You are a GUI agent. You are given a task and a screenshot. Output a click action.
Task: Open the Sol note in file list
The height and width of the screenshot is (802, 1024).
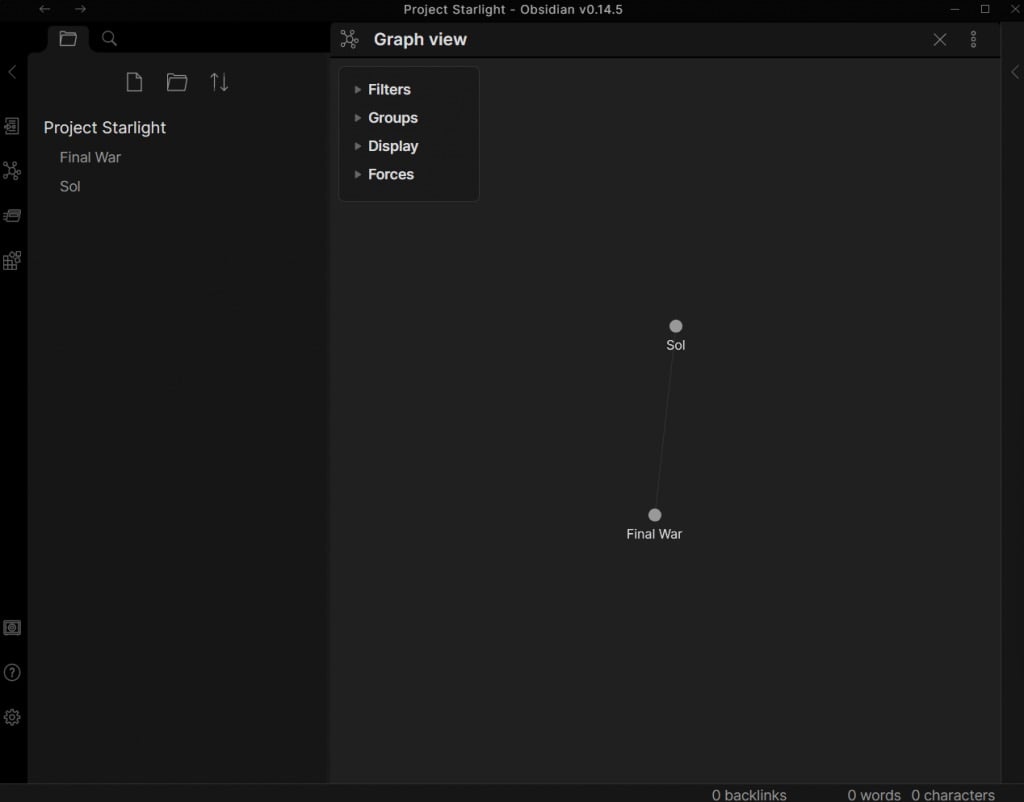click(70, 186)
